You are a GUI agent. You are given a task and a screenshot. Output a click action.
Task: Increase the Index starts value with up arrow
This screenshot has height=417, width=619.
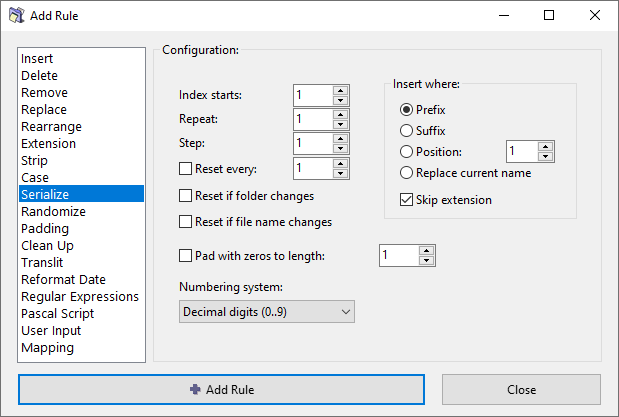[340, 90]
